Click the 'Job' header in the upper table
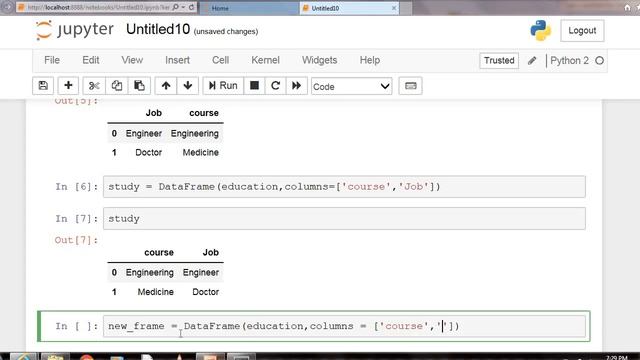The height and width of the screenshot is (360, 640). coord(153,113)
